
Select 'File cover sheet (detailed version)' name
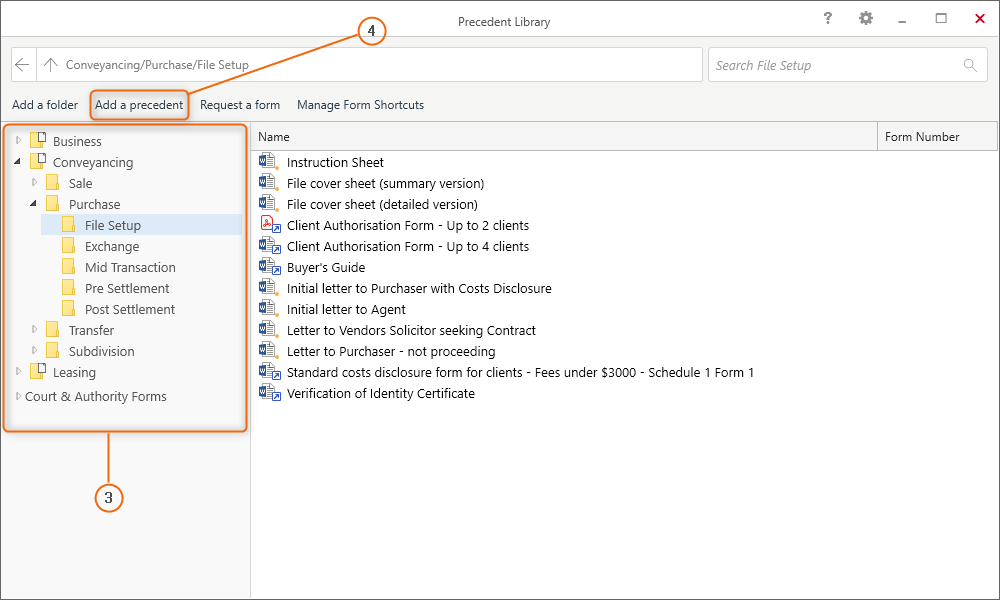[x=382, y=204]
